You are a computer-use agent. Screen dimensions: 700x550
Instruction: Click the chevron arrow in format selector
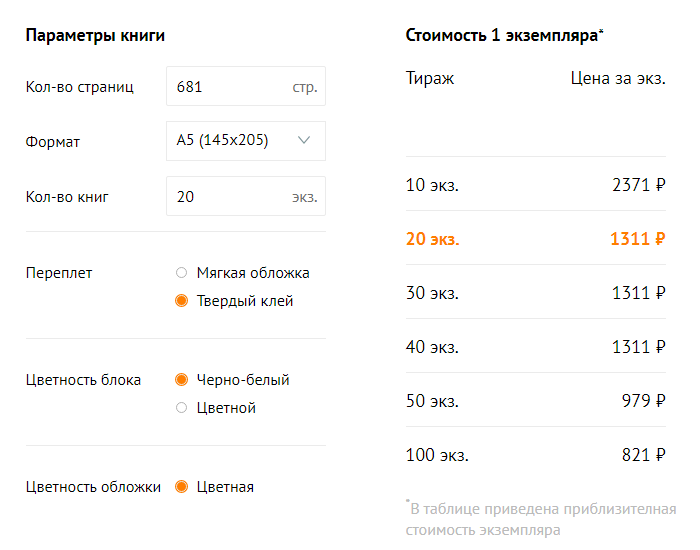point(305,141)
